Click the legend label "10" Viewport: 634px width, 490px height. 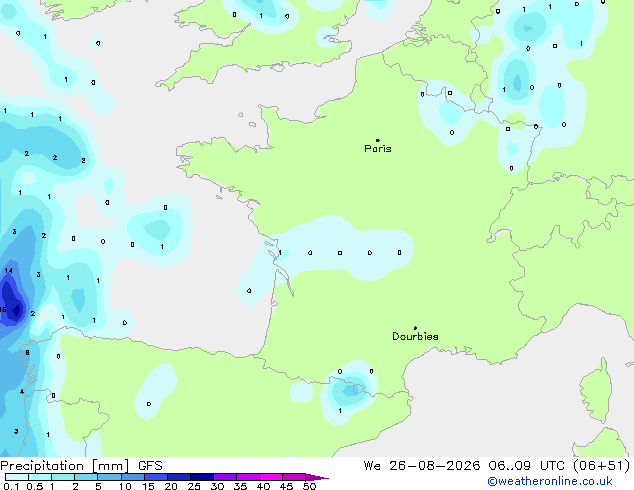point(125,486)
